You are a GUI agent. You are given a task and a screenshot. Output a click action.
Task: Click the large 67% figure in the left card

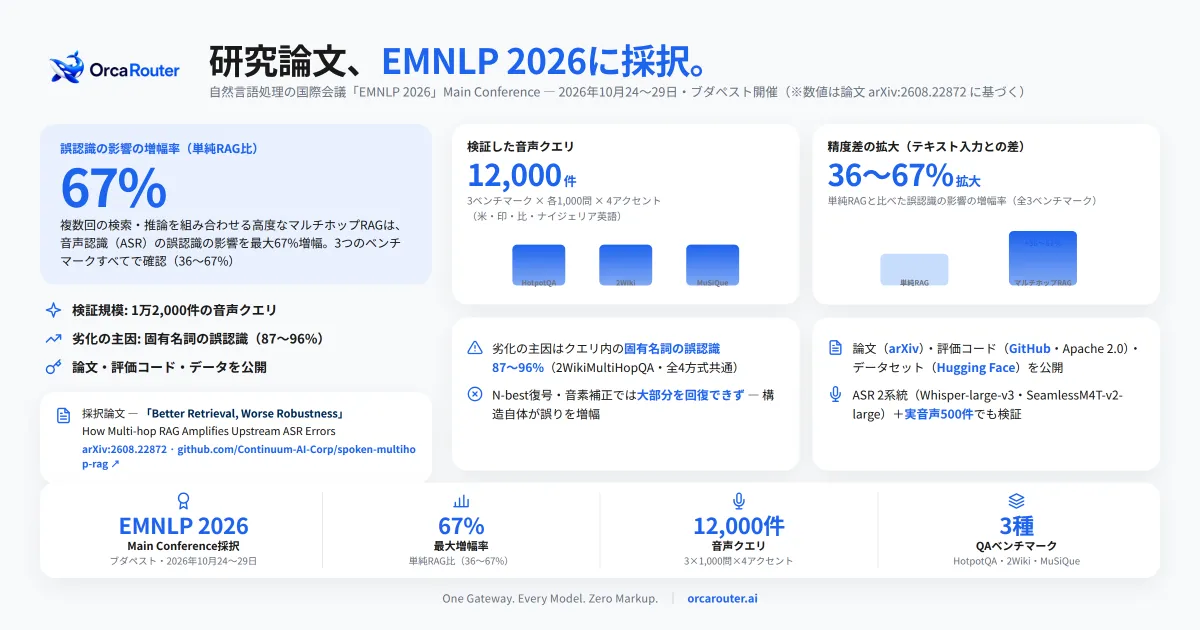point(113,187)
